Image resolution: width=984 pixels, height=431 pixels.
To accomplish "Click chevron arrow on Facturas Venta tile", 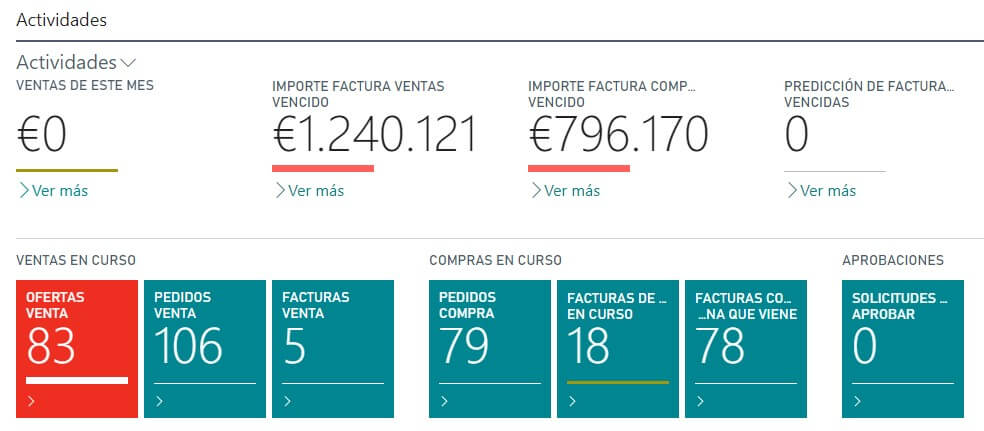I will click(287, 402).
